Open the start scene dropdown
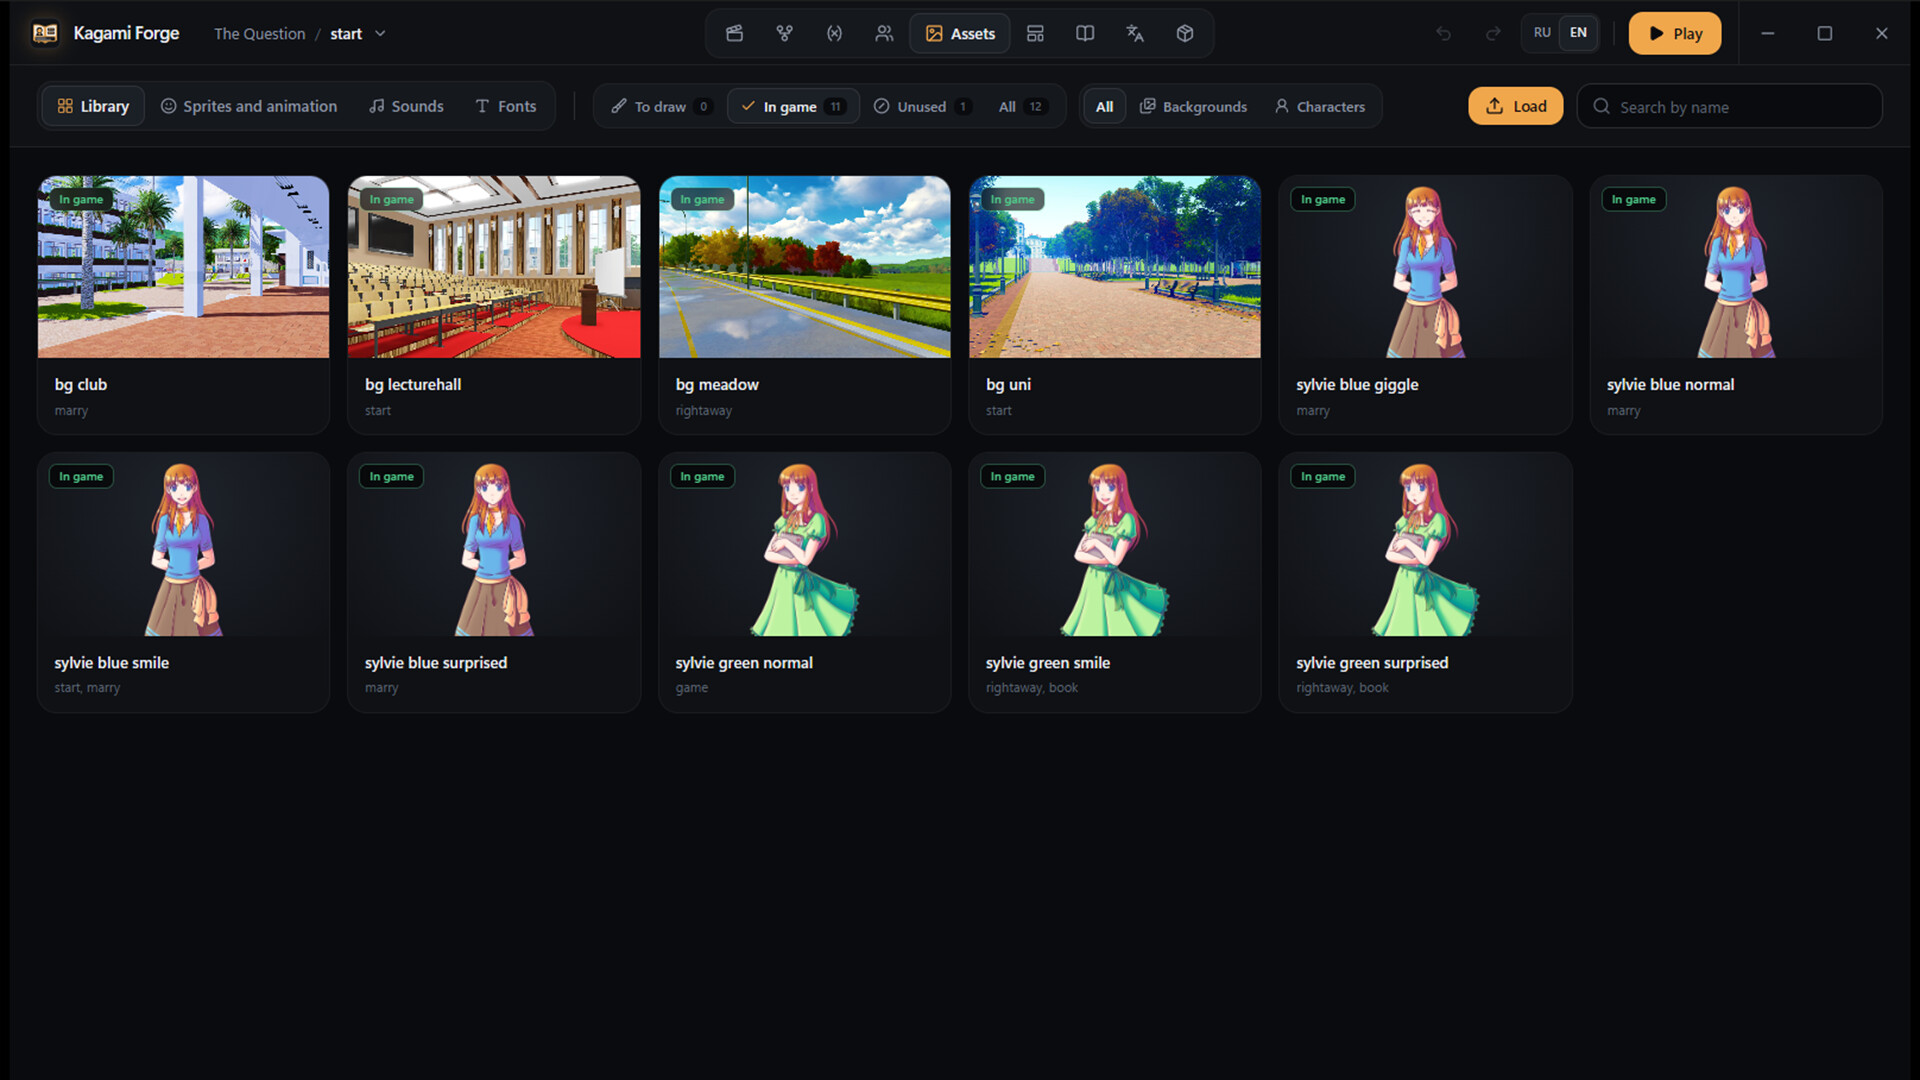Screen dimensions: 1920x1080 coord(358,33)
